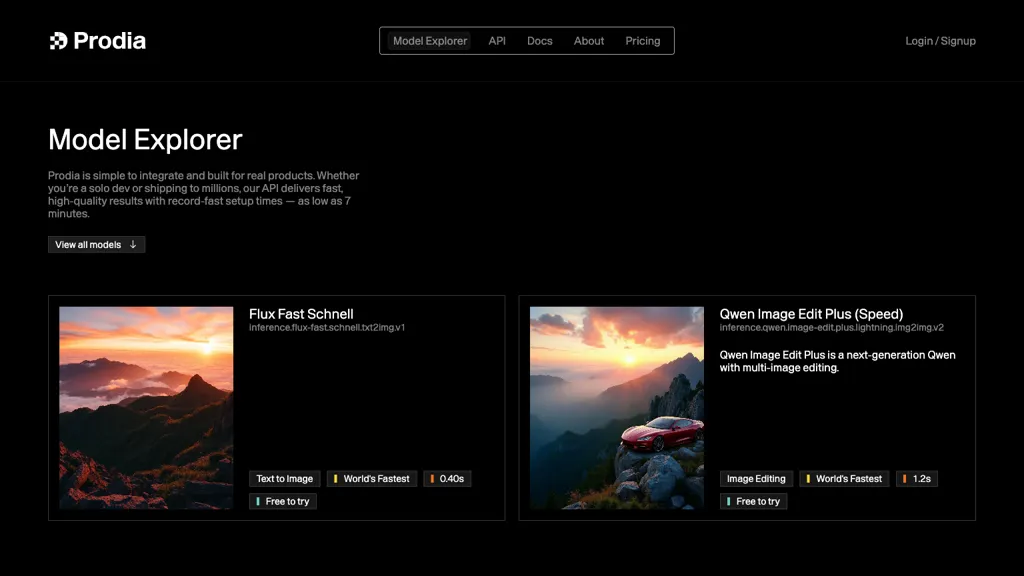Click World's Fastest tag on Flux card
This screenshot has width=1024, height=576.
pos(372,479)
